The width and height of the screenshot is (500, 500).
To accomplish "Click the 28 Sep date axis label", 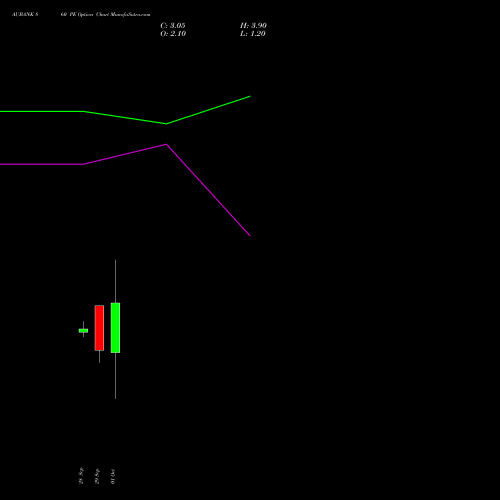I will tap(81, 476).
